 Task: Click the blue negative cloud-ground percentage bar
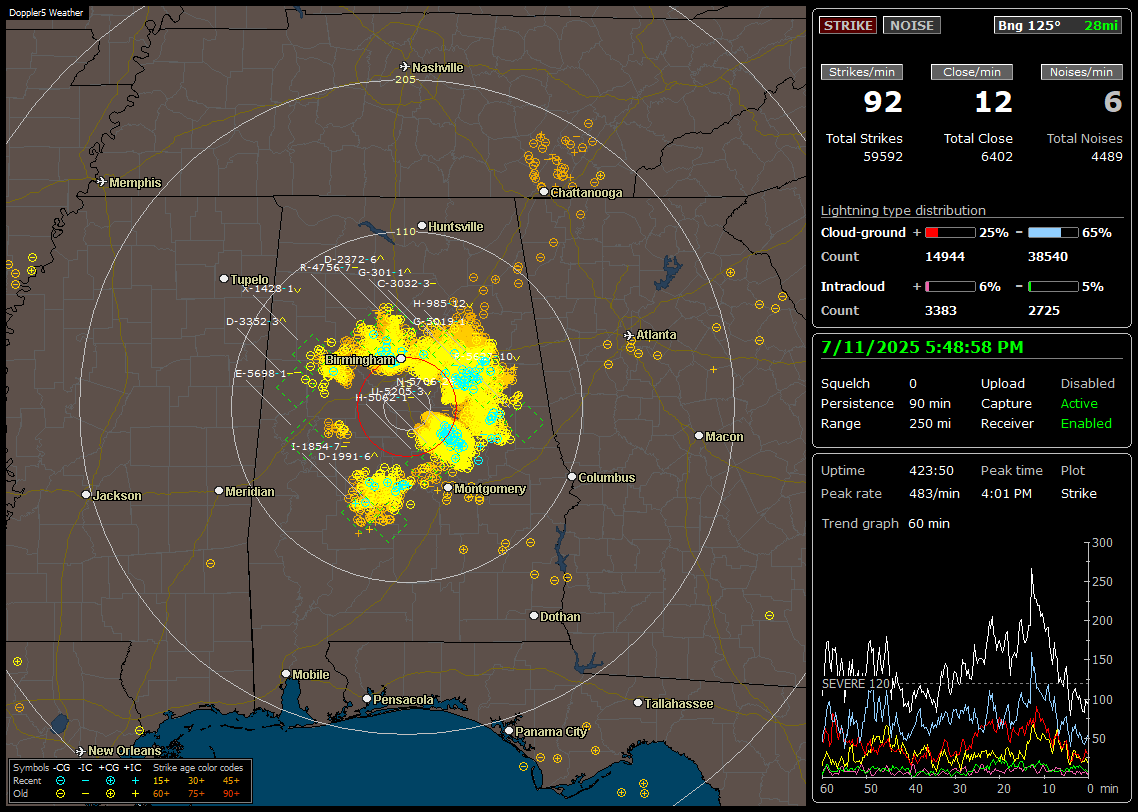pos(1053,233)
